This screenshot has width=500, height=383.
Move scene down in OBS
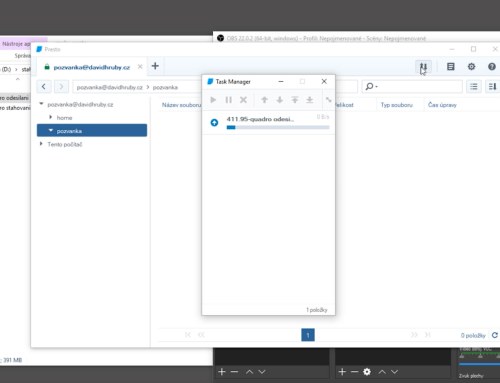point(262,372)
